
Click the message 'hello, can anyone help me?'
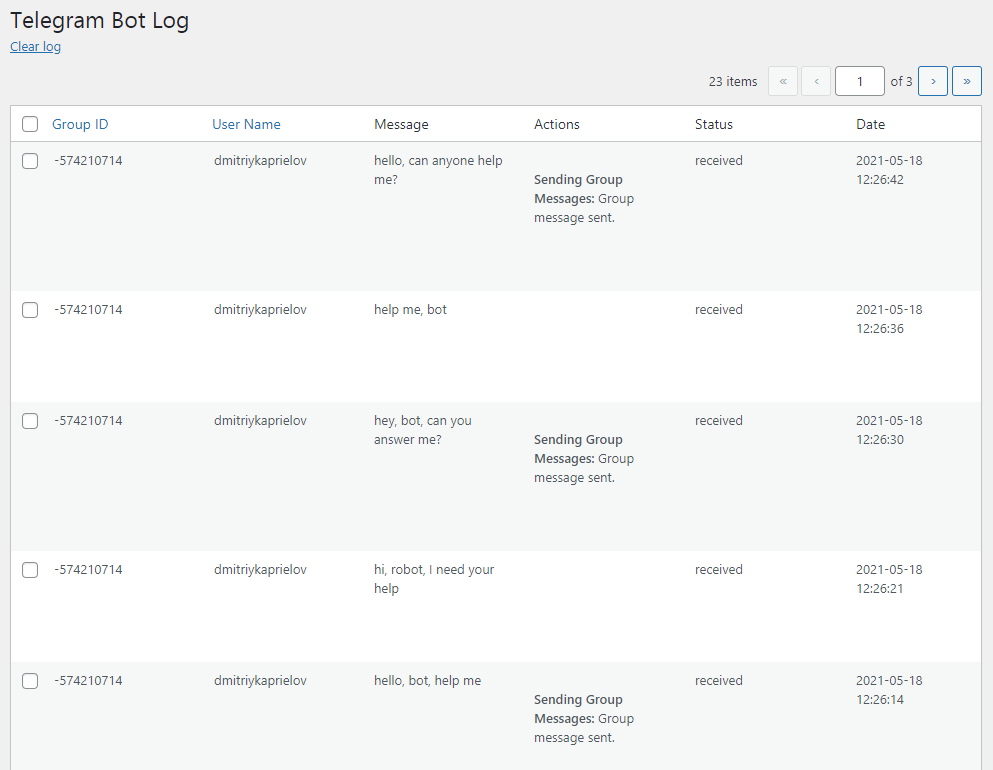tap(438, 170)
